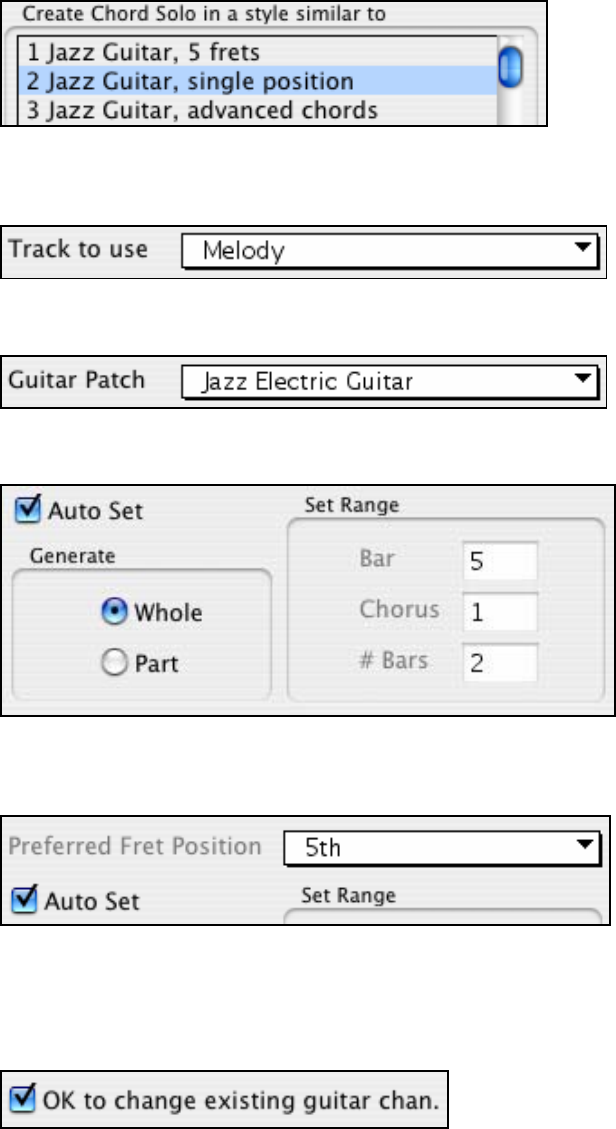Toggle the Auto Set checkbox above Generate
The width and height of the screenshot is (616, 1129).
[28, 511]
